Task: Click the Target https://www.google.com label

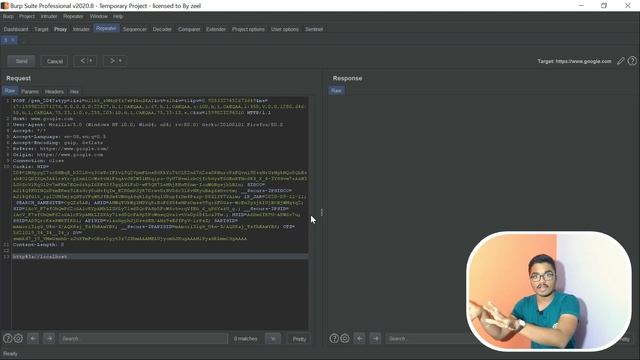Action: (574, 61)
